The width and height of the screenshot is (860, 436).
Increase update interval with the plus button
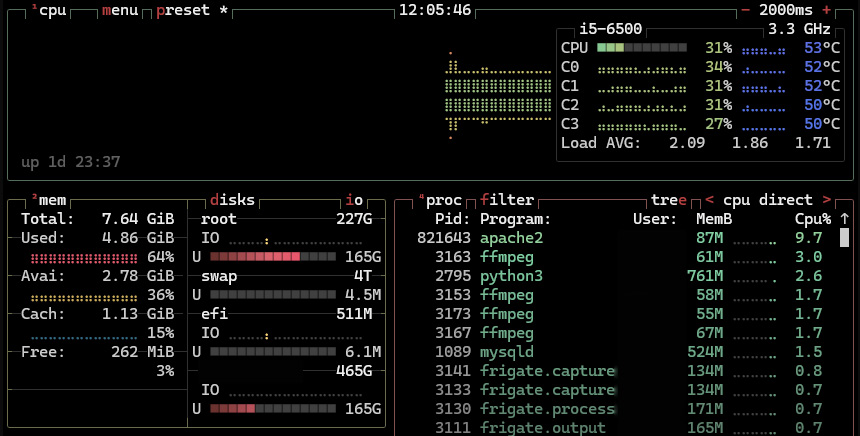click(x=826, y=10)
